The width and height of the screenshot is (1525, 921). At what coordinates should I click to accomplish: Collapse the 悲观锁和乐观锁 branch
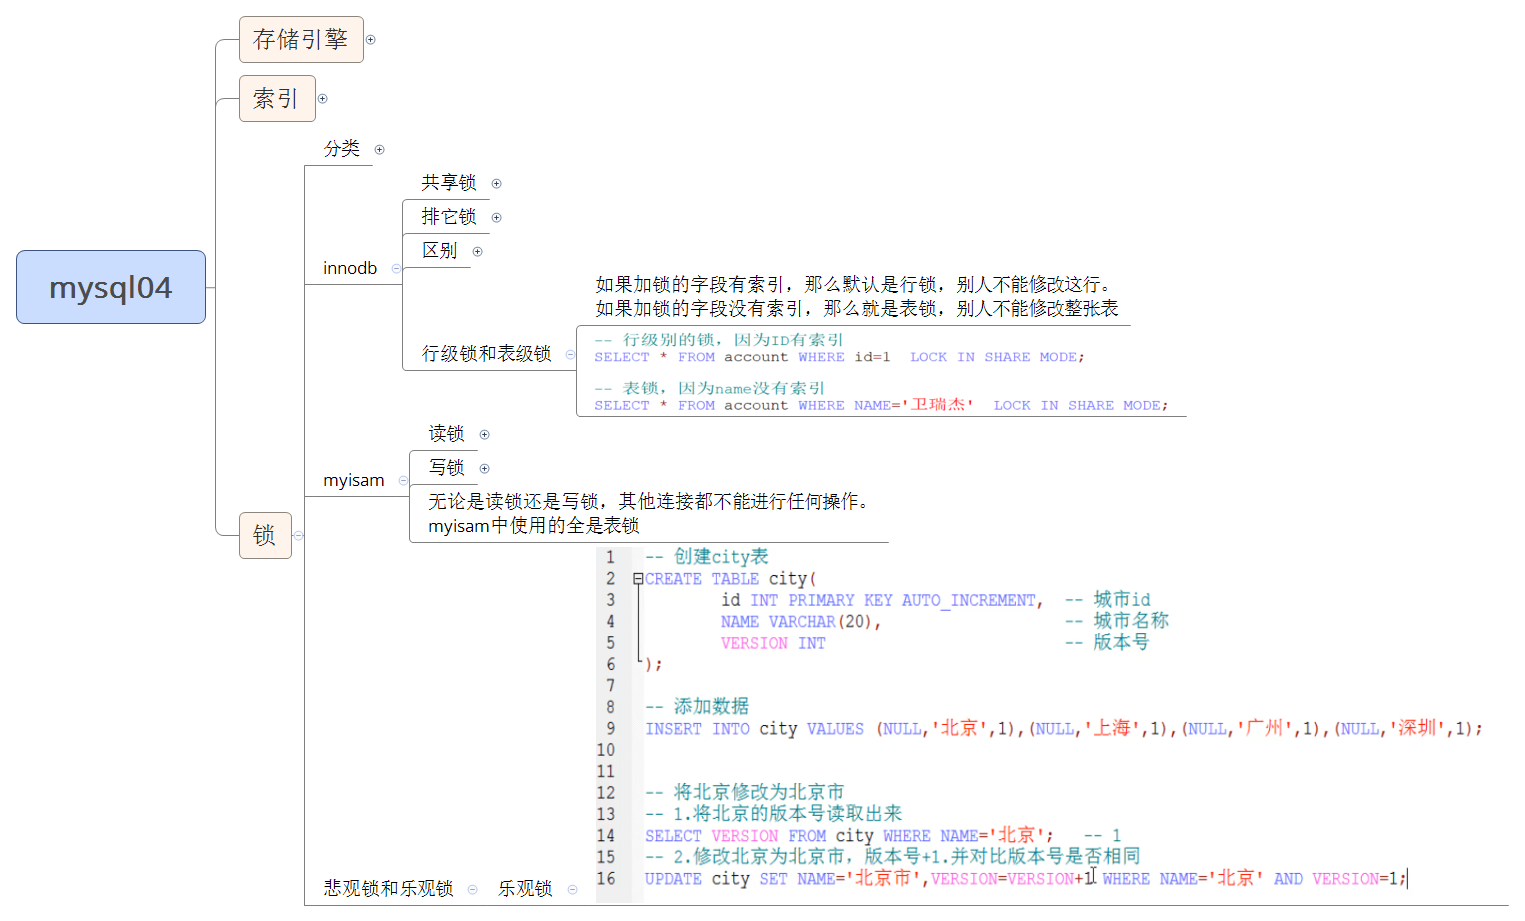tap(473, 890)
